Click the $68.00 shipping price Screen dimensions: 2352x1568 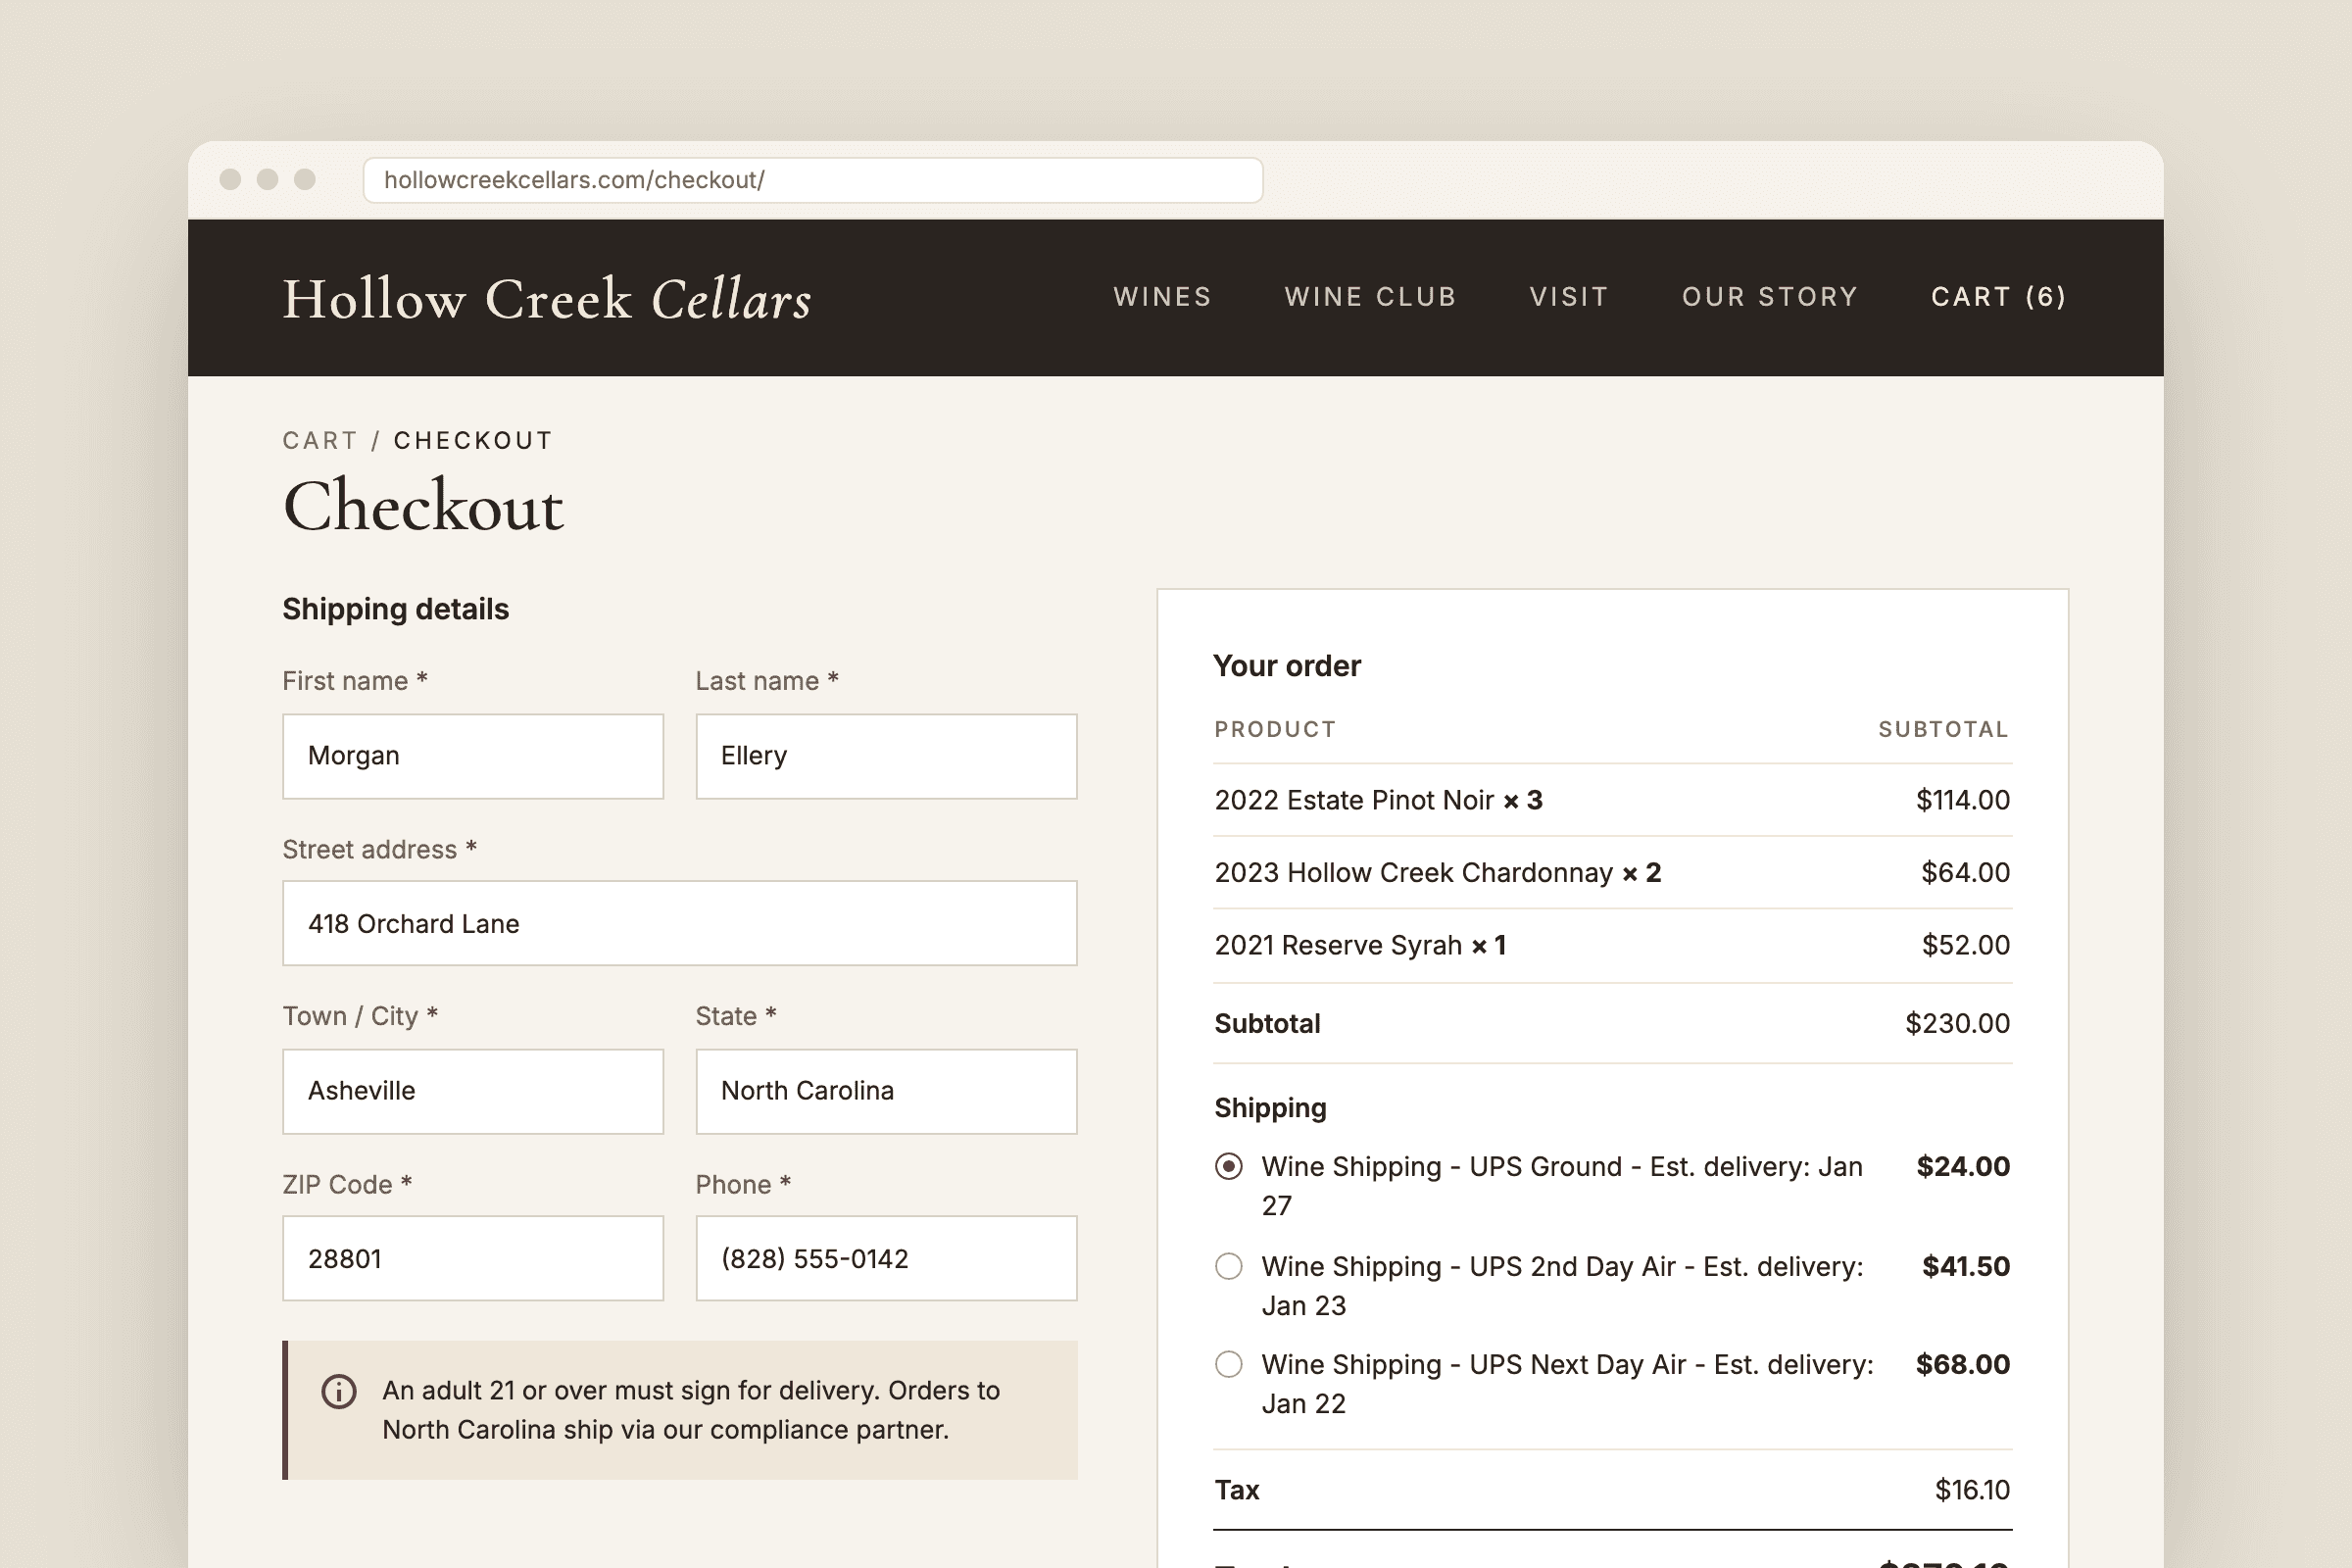(1962, 1365)
